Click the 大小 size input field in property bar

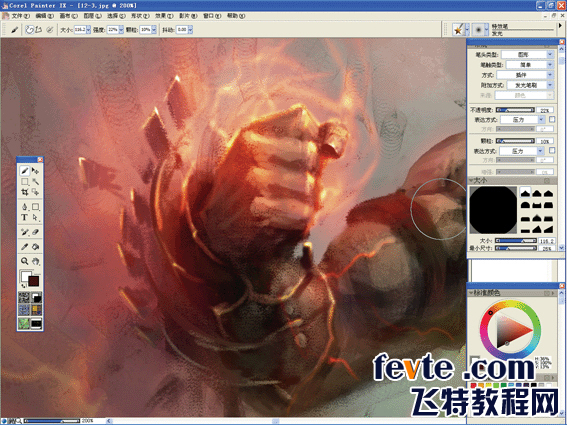(80, 30)
